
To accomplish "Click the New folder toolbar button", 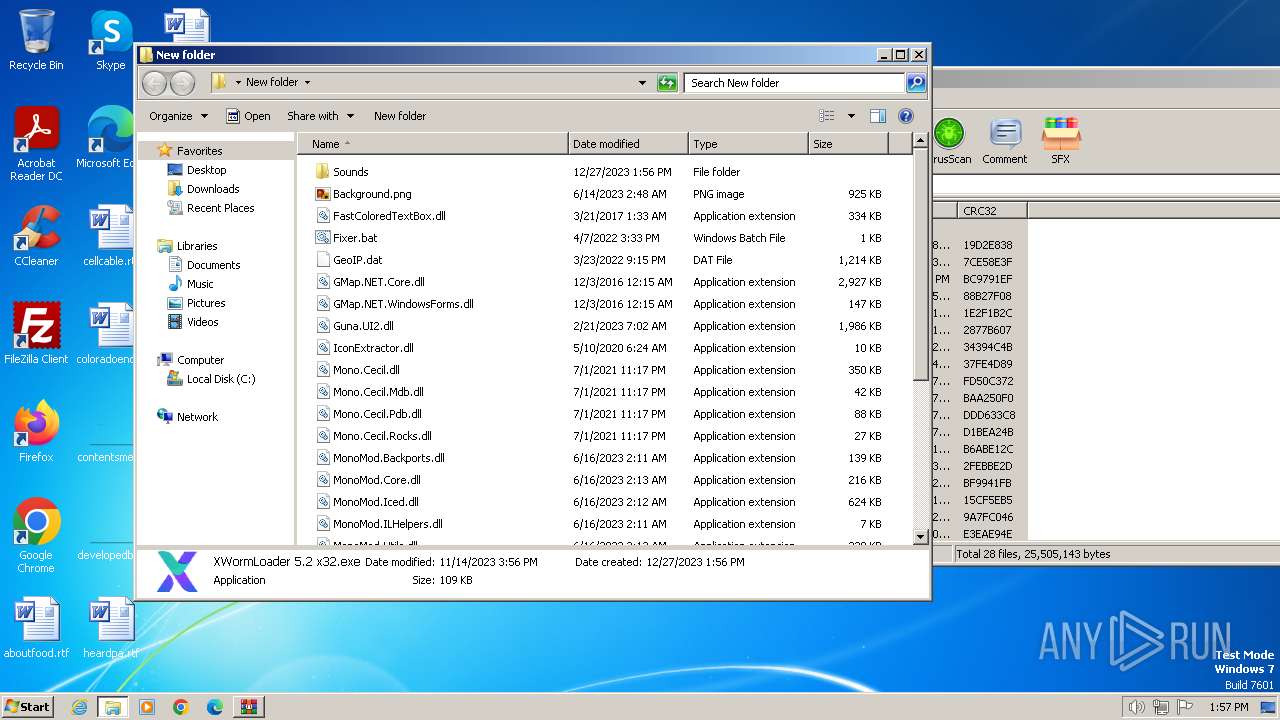I will pos(400,116).
